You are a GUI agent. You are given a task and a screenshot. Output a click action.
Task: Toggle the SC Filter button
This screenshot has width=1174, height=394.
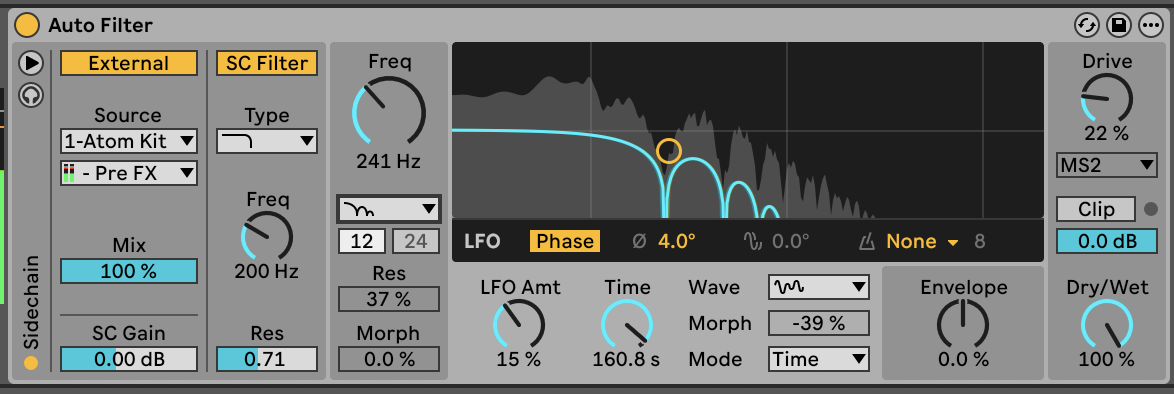(267, 64)
